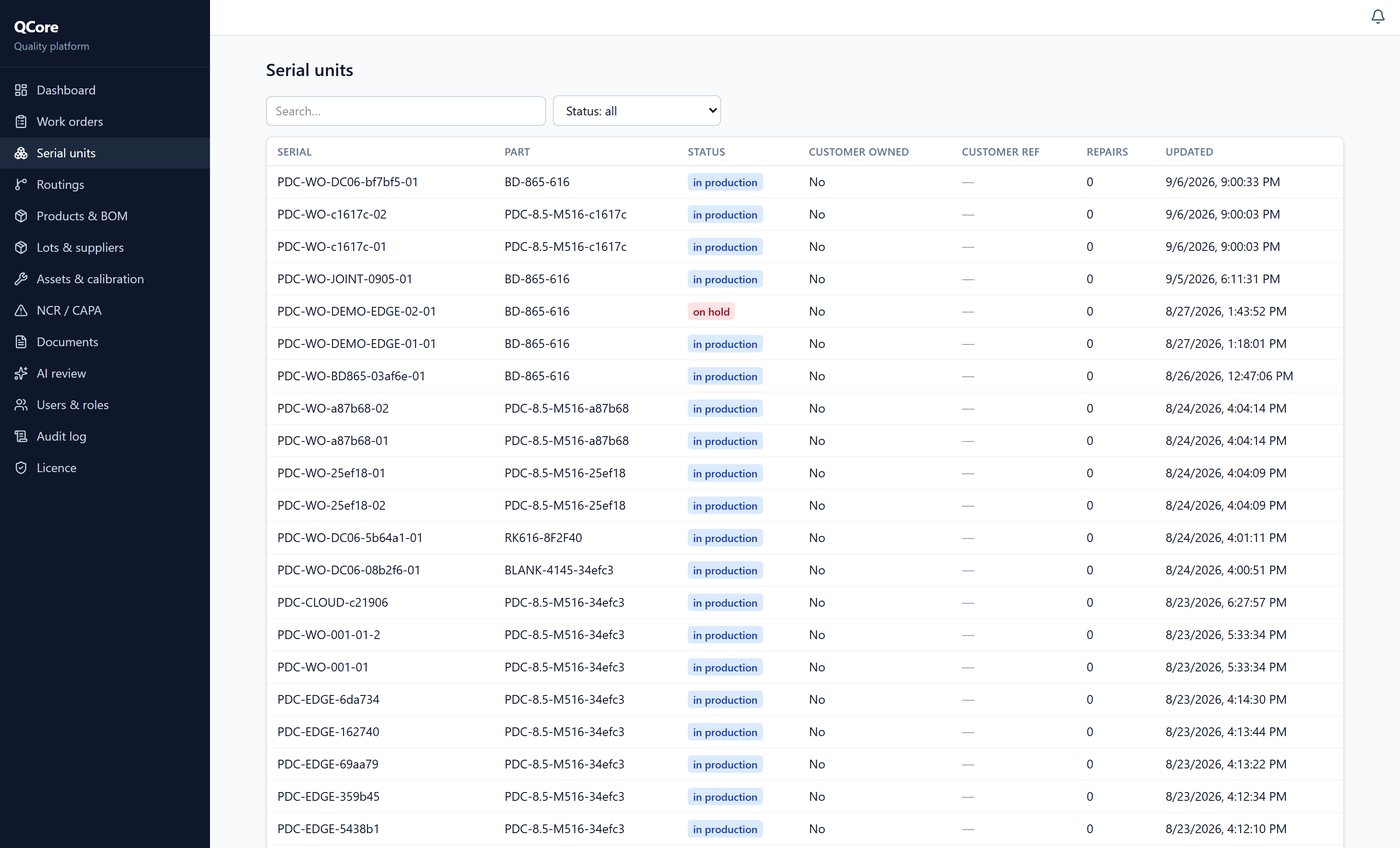Click timestamp 8/24/2026, 4:01:11 PM
The width and height of the screenshot is (1400, 848).
1226,538
